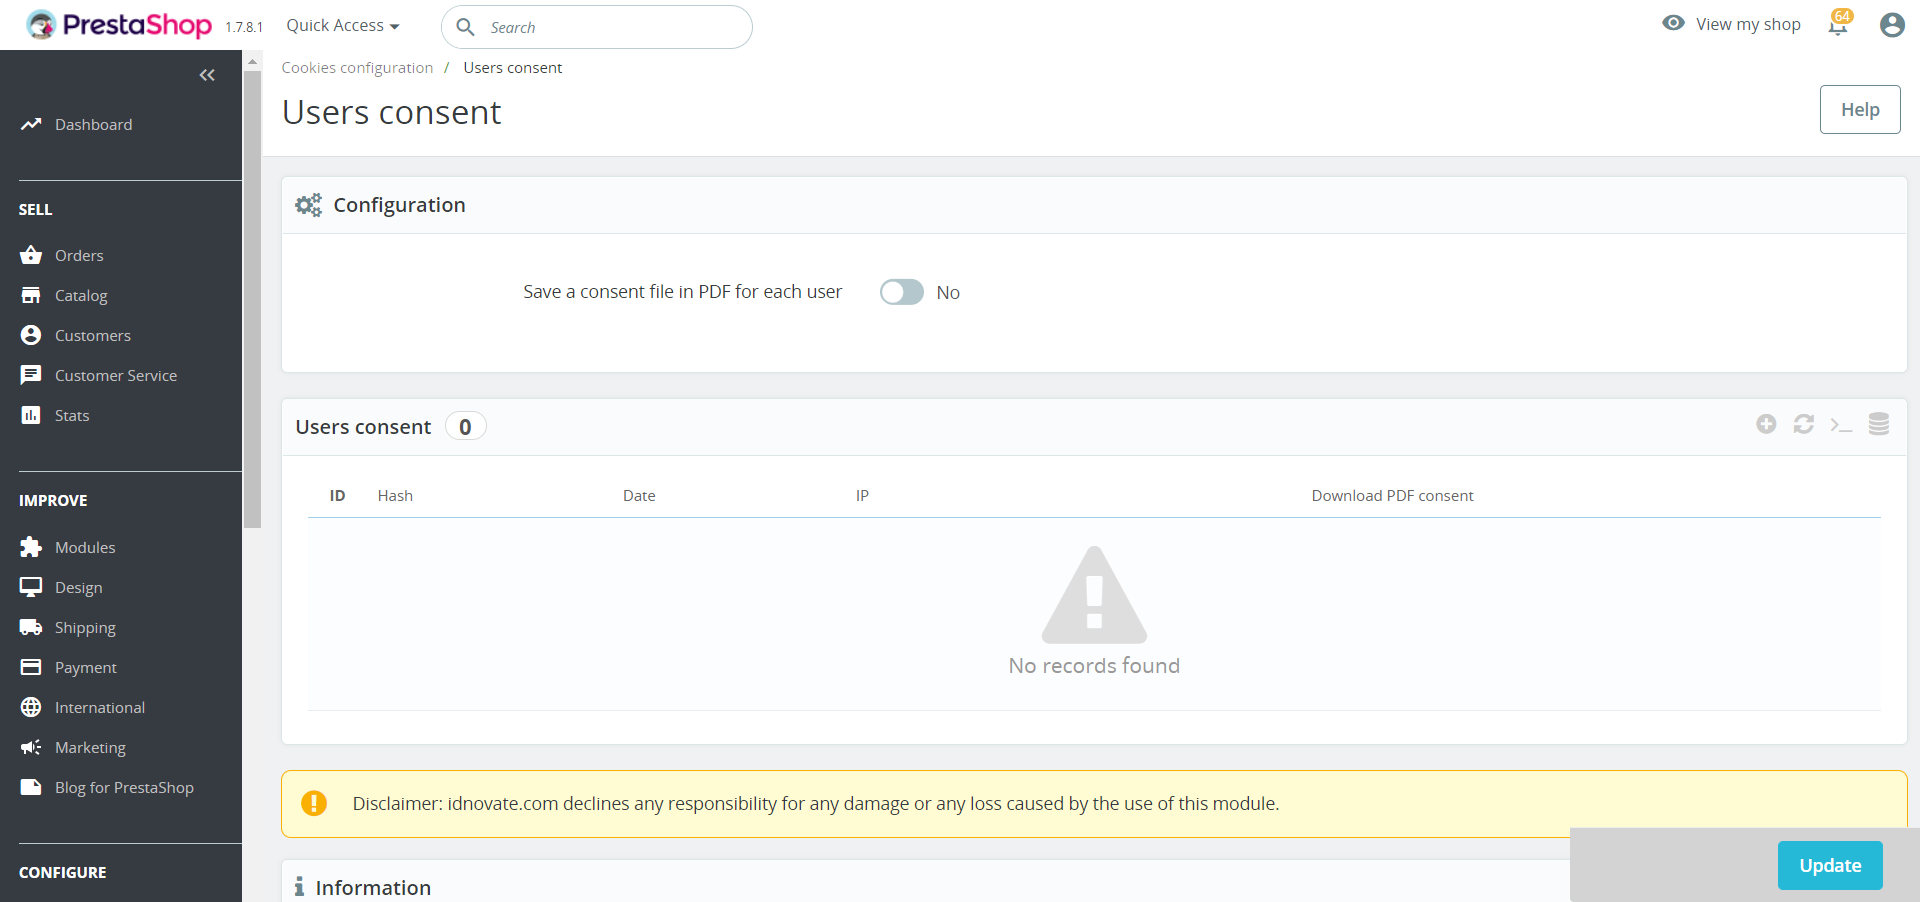1920x902 pixels.
Task: Collapse the sidebar navigation menu
Action: point(207,75)
